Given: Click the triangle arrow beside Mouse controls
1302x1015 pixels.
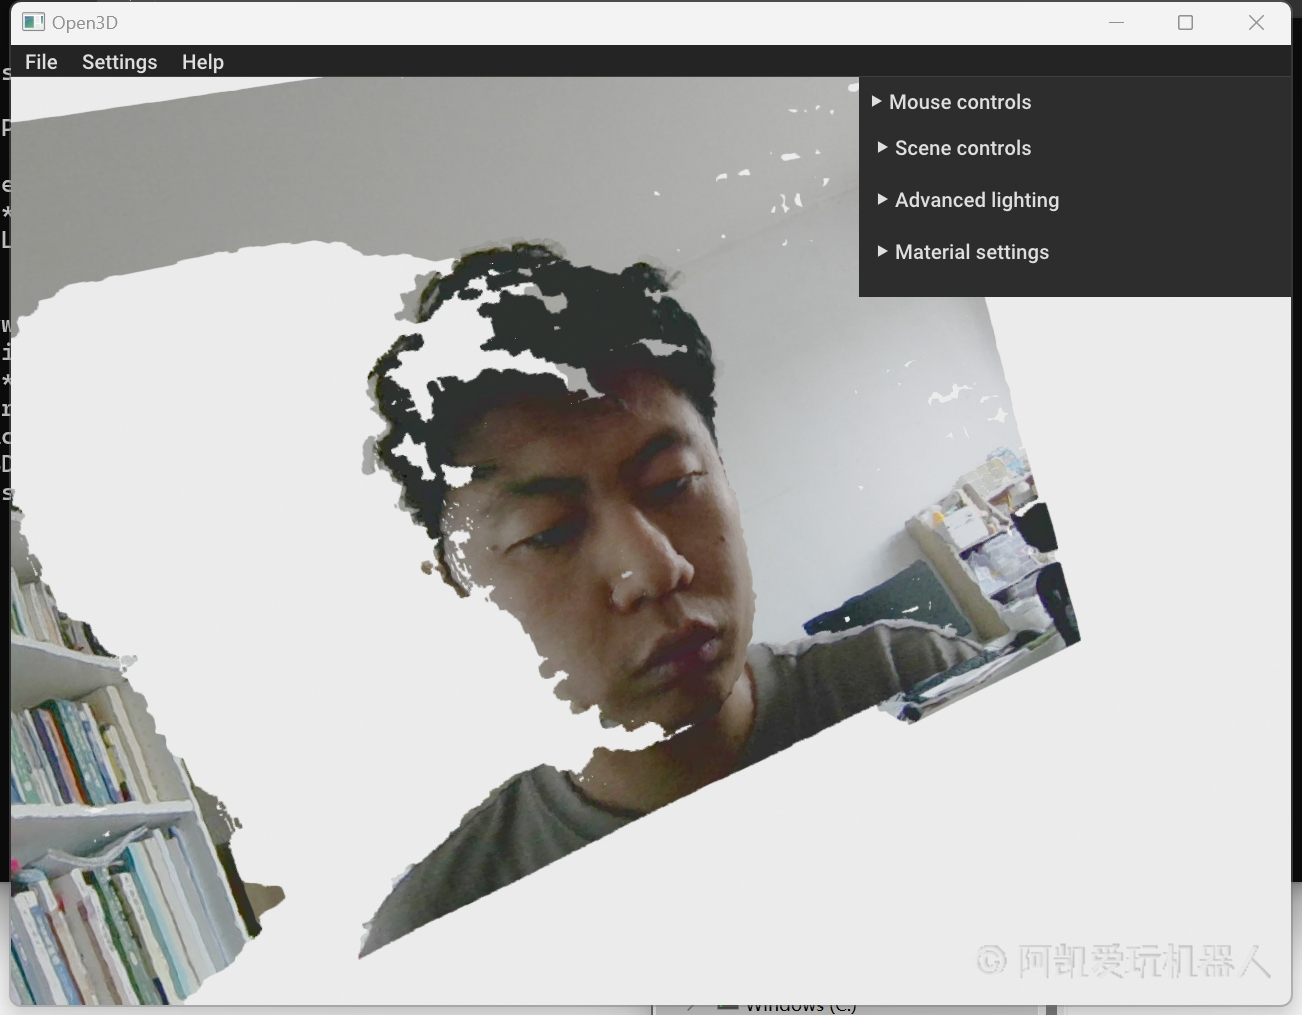Looking at the screenshot, I should (876, 102).
